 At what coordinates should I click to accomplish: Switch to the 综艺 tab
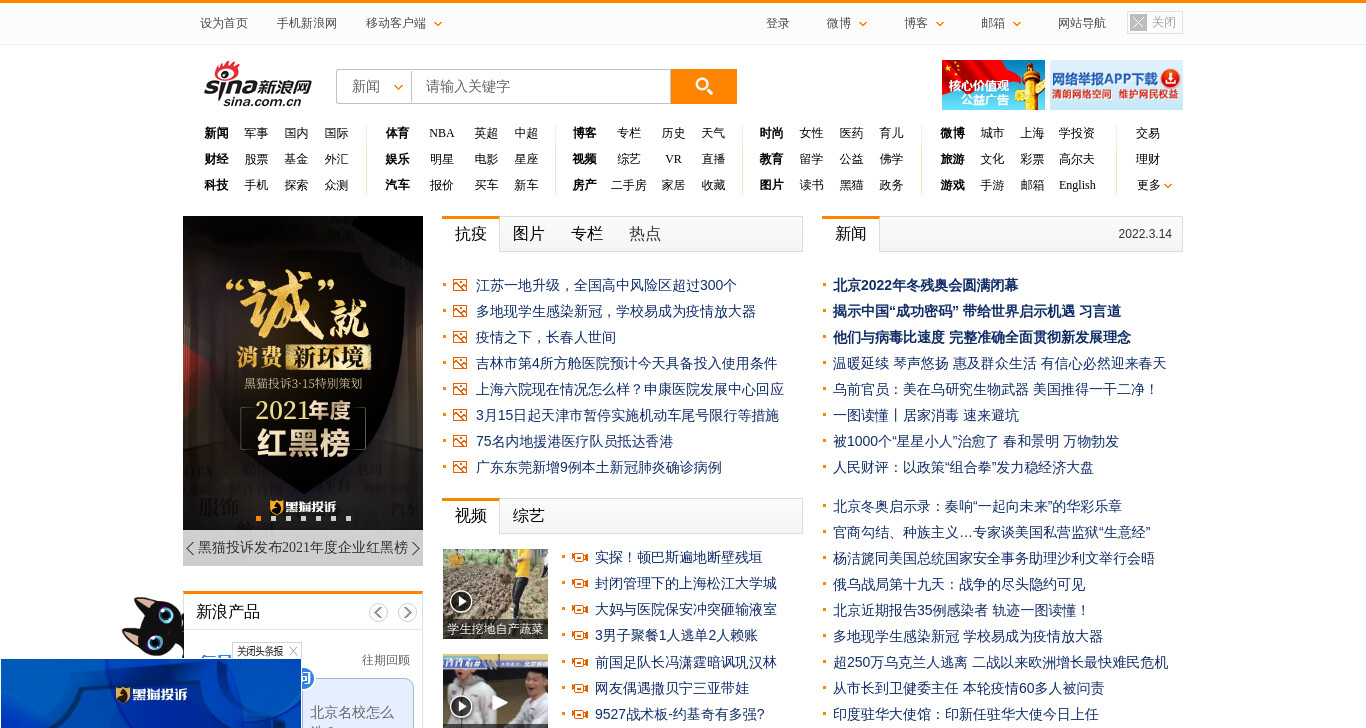click(x=529, y=516)
